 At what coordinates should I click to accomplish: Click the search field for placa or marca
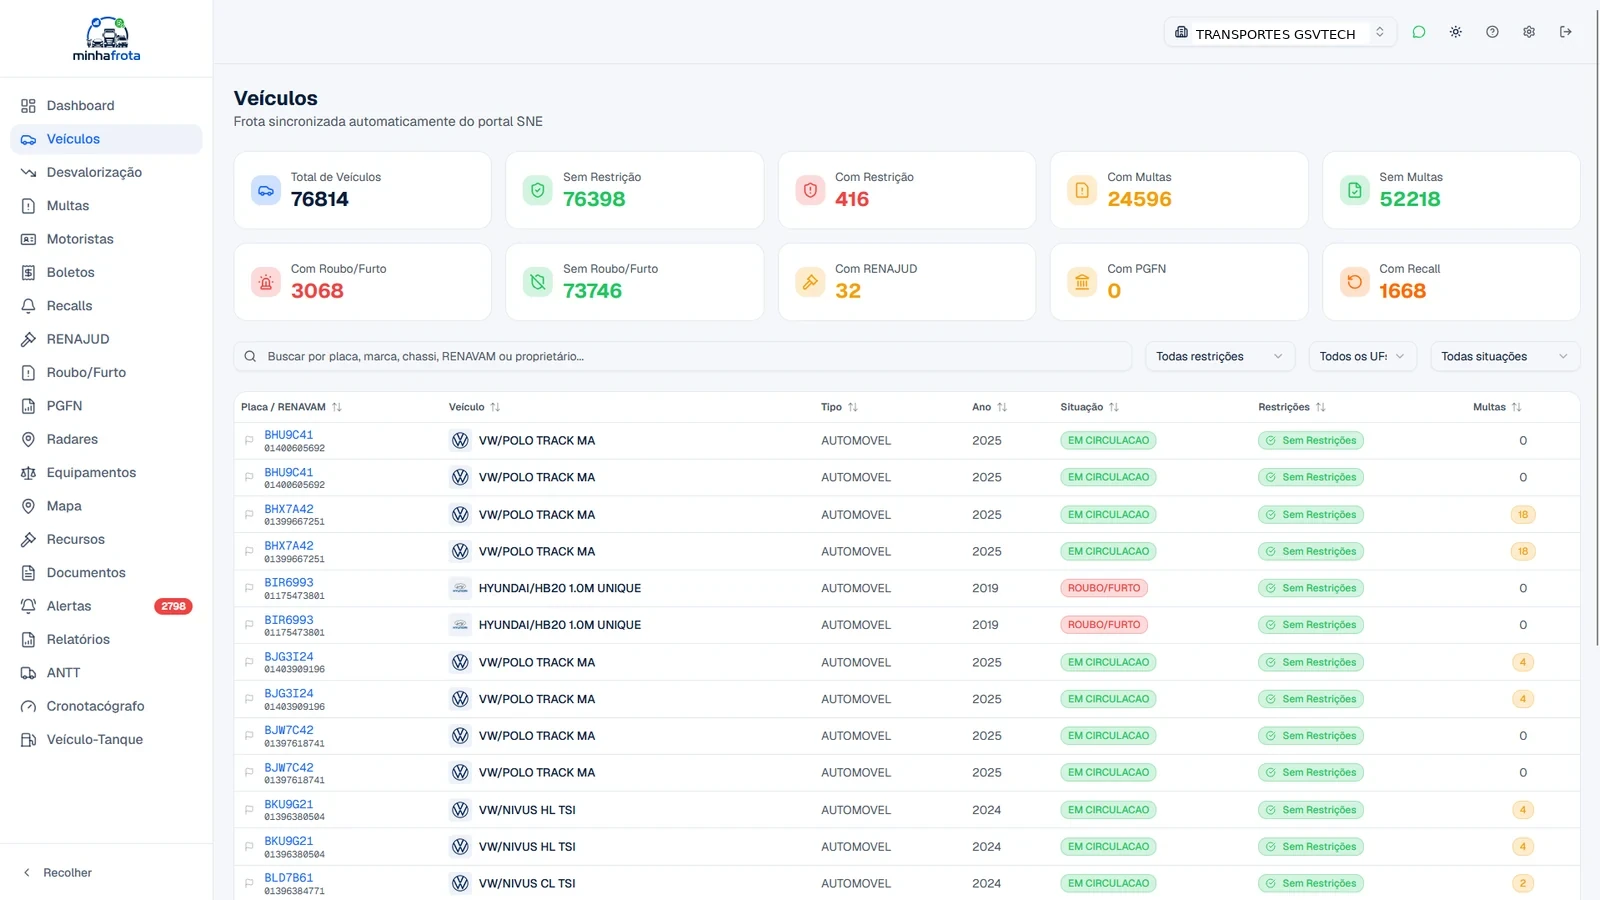point(683,356)
